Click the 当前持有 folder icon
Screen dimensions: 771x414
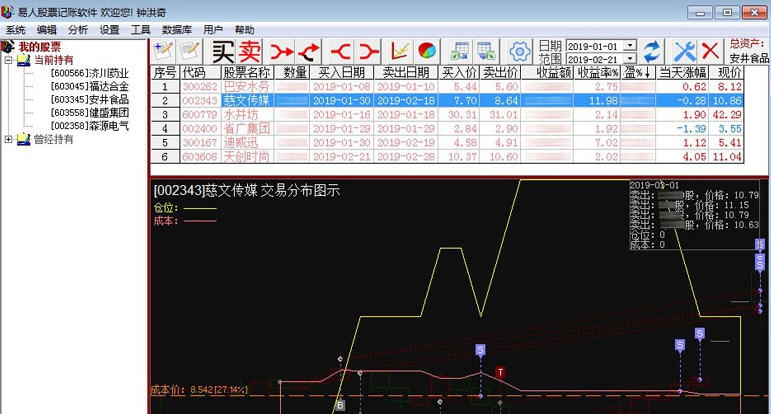(x=24, y=60)
